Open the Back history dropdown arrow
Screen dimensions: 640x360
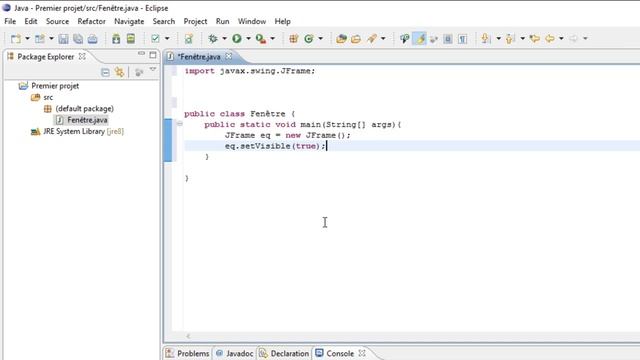click(561, 39)
